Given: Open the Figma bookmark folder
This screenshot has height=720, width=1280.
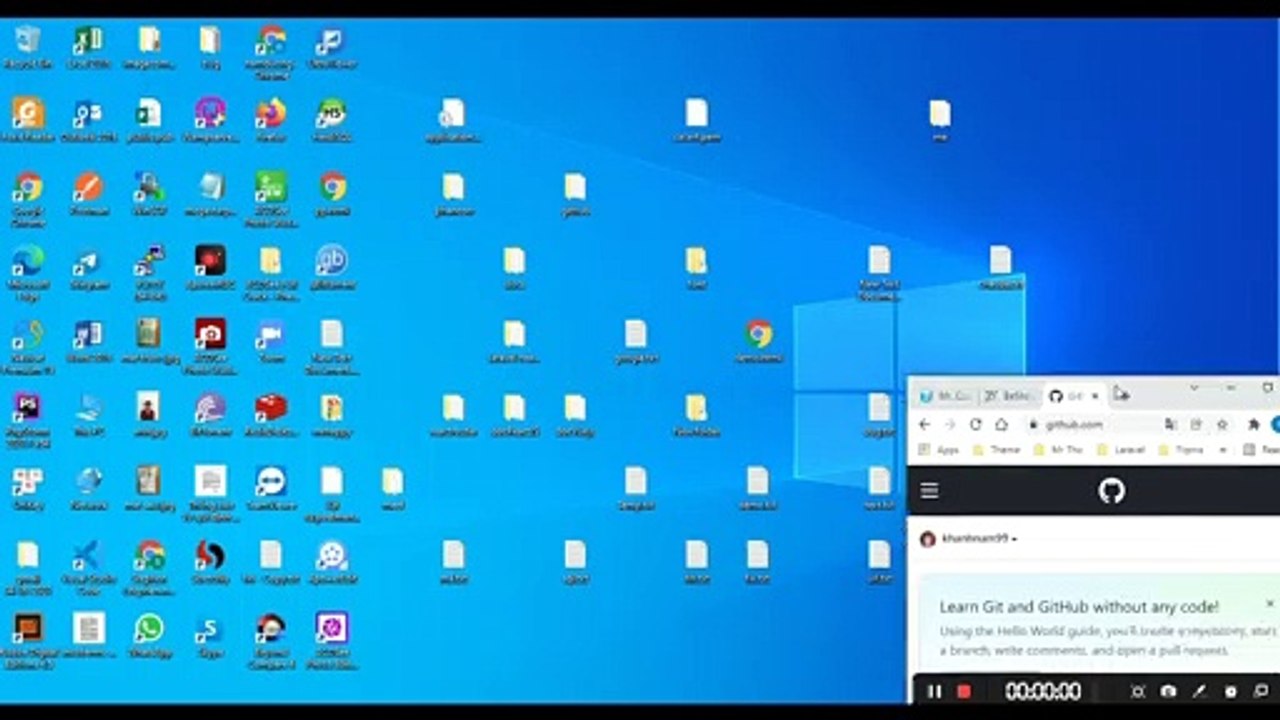Looking at the screenshot, I should click(1181, 450).
